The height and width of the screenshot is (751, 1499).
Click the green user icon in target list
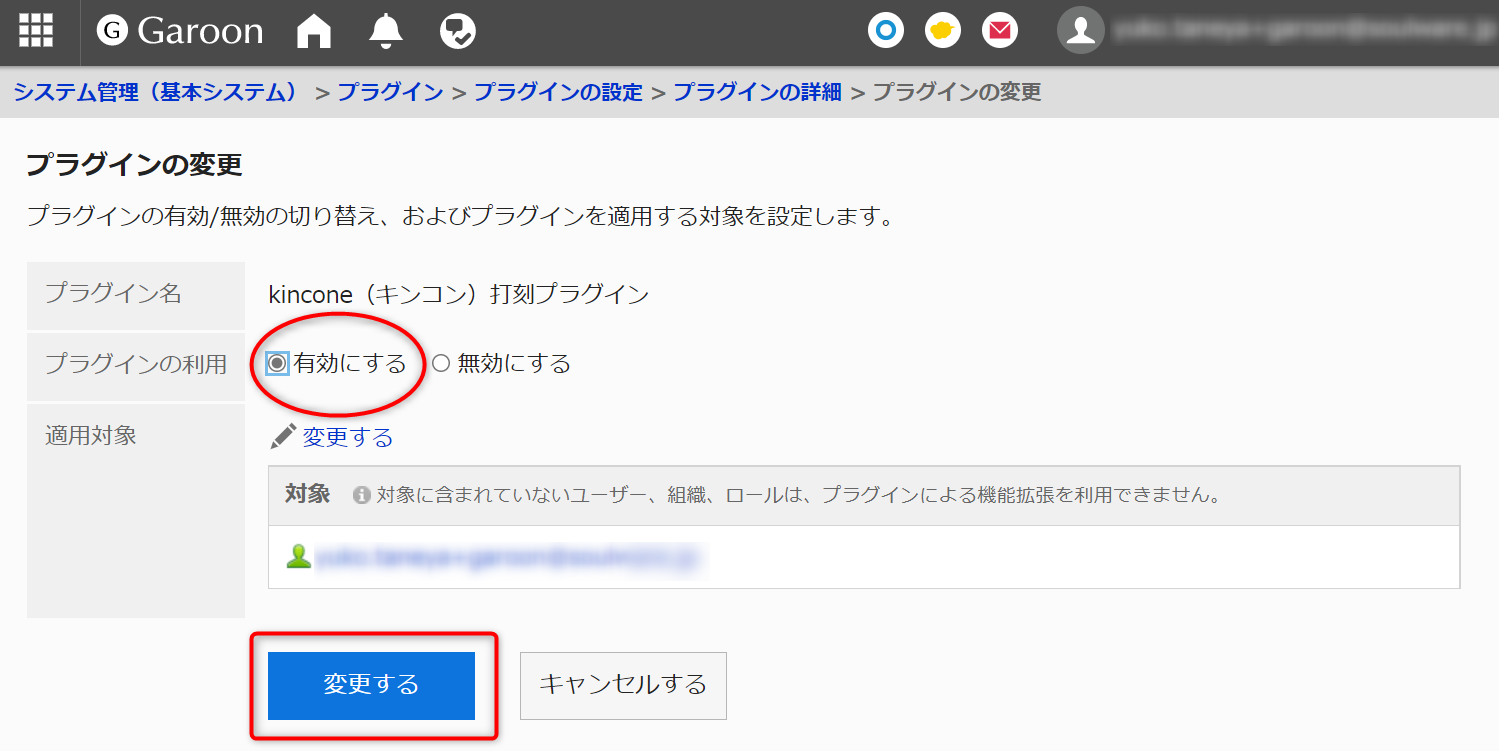(x=298, y=557)
